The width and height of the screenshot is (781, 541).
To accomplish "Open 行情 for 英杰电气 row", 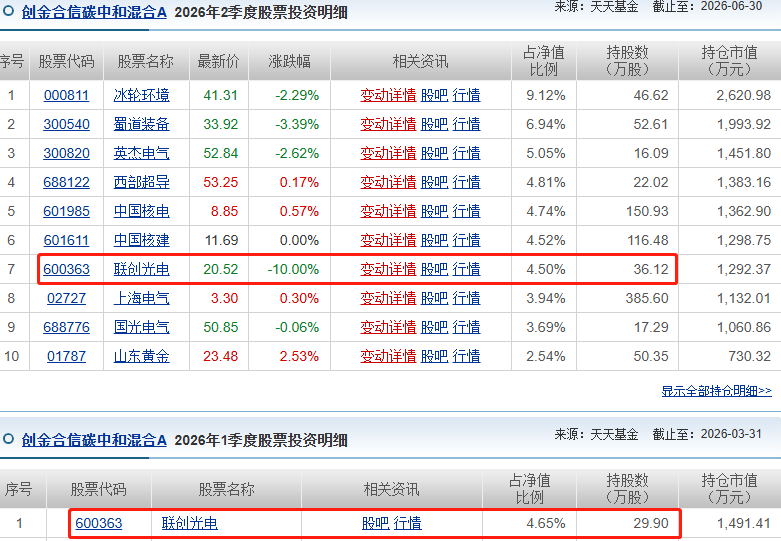I will [x=466, y=153].
